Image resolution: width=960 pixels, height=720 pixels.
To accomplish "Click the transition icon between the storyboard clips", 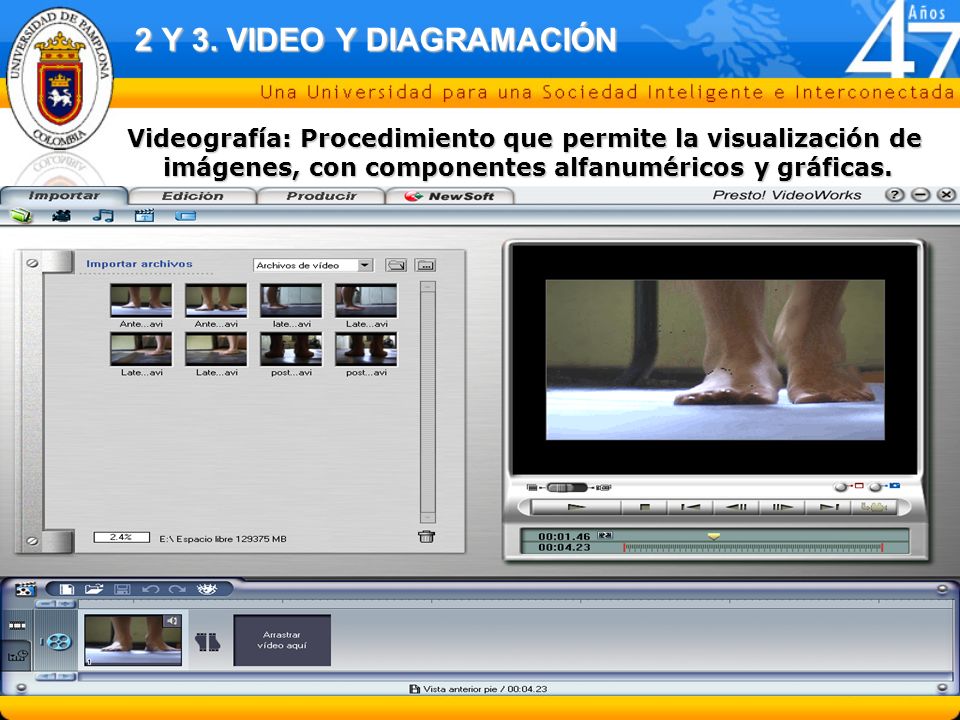I will (207, 642).
